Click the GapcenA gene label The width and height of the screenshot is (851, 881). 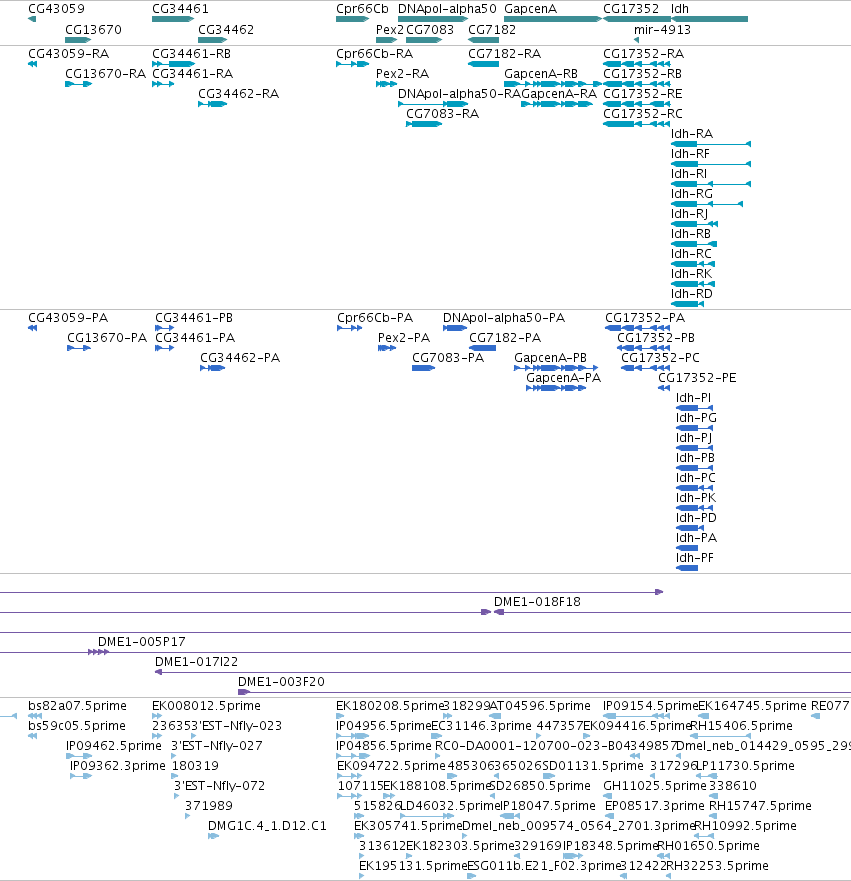pyautogui.click(x=530, y=9)
